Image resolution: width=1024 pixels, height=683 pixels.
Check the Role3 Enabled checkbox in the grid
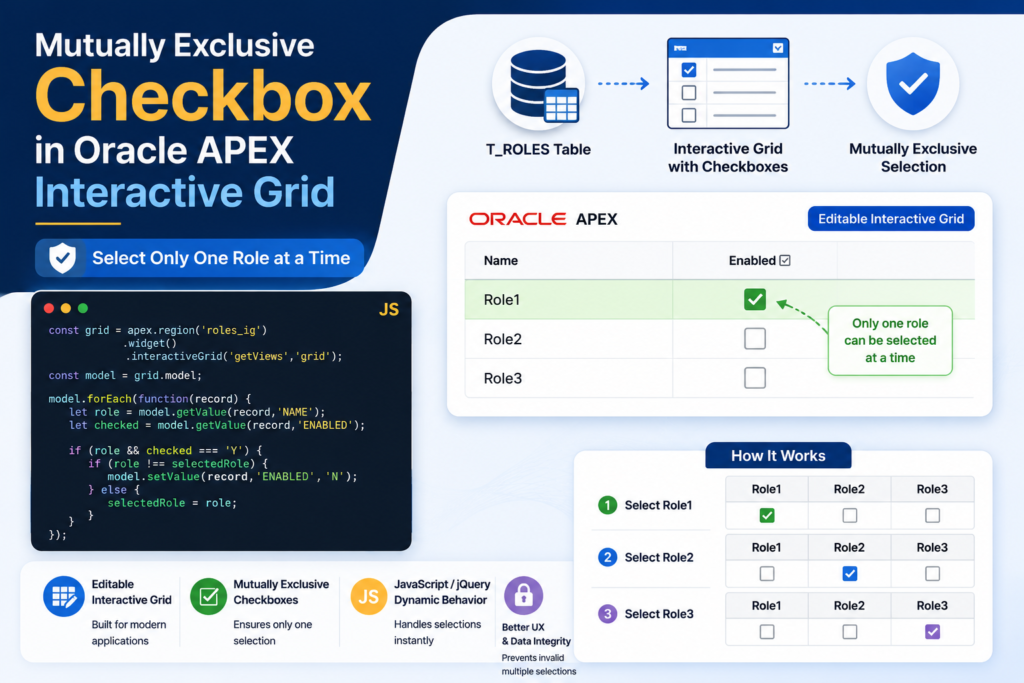point(755,378)
